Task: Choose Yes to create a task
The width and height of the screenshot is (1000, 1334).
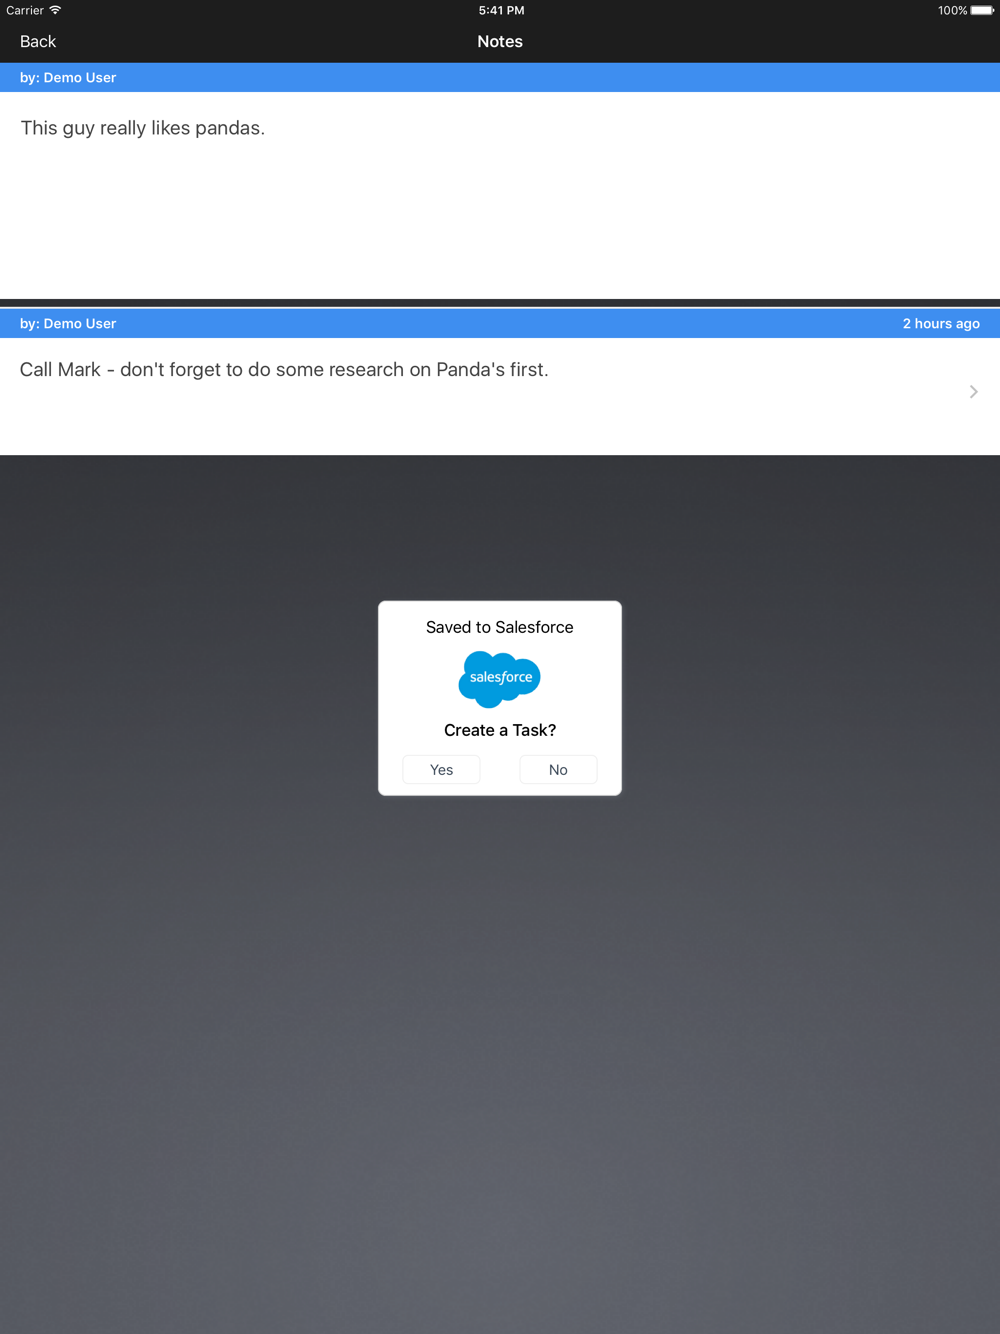Action: tap(441, 769)
